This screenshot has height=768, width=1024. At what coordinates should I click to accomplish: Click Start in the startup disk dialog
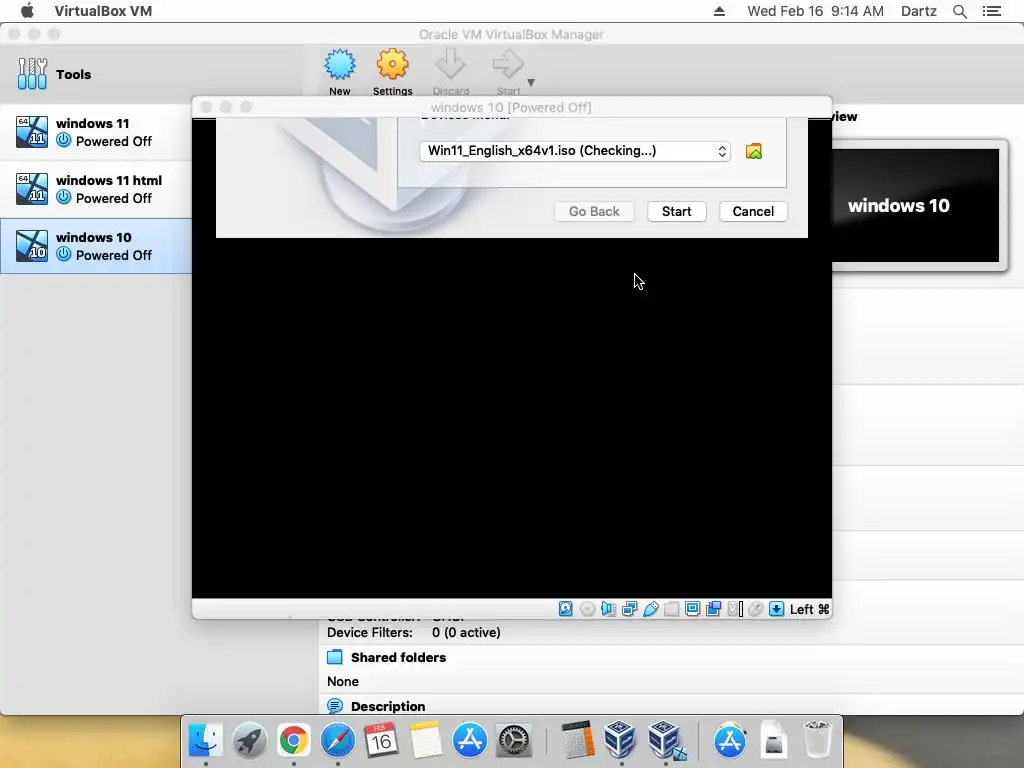click(677, 212)
